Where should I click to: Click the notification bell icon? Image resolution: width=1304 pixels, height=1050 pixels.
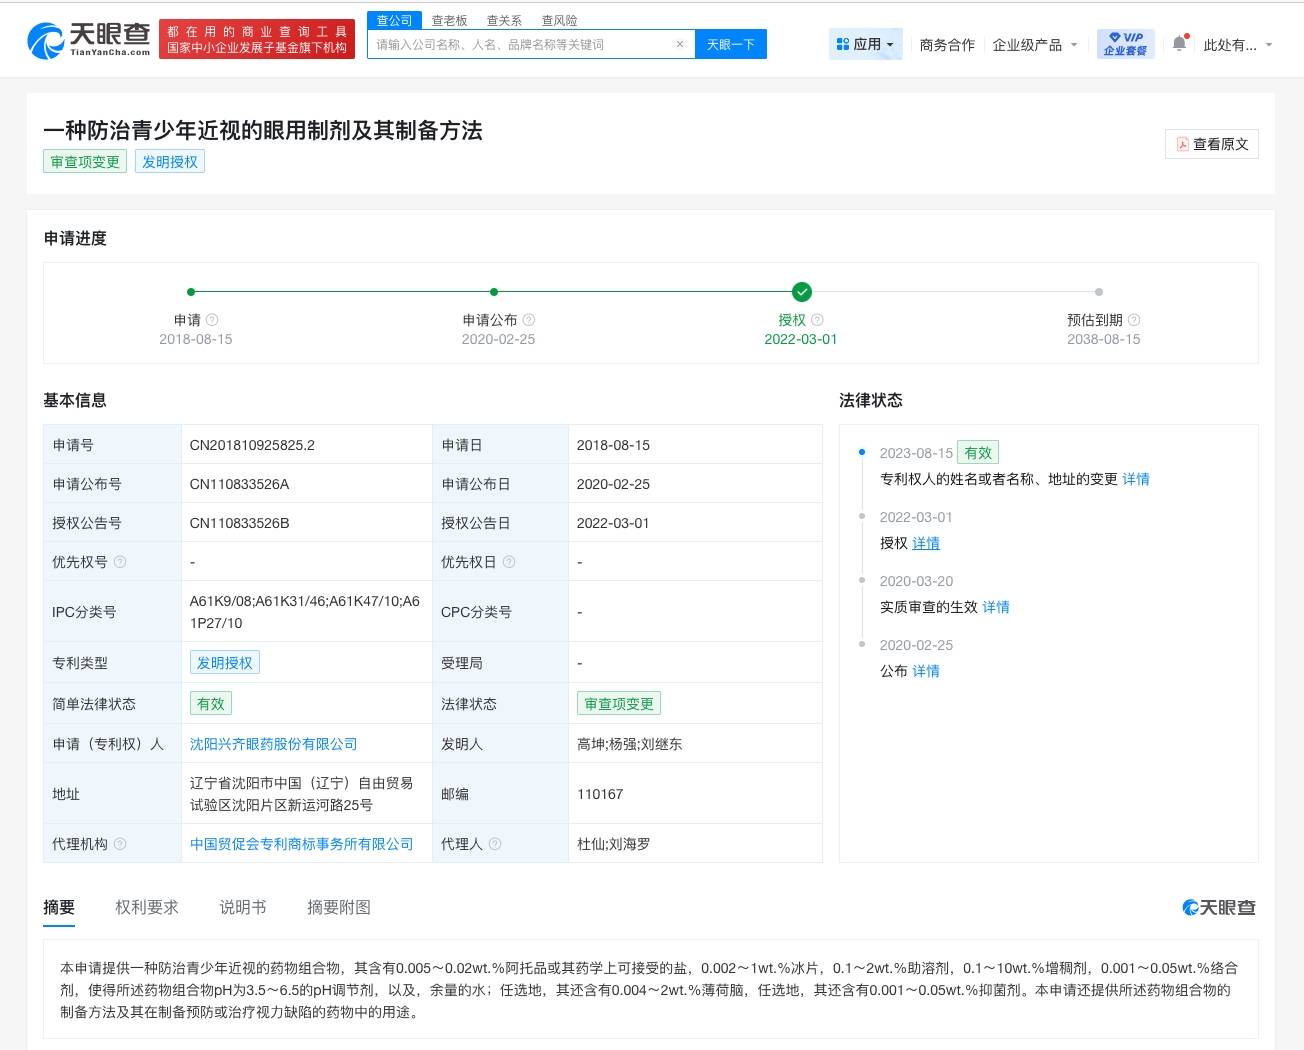coord(1179,43)
